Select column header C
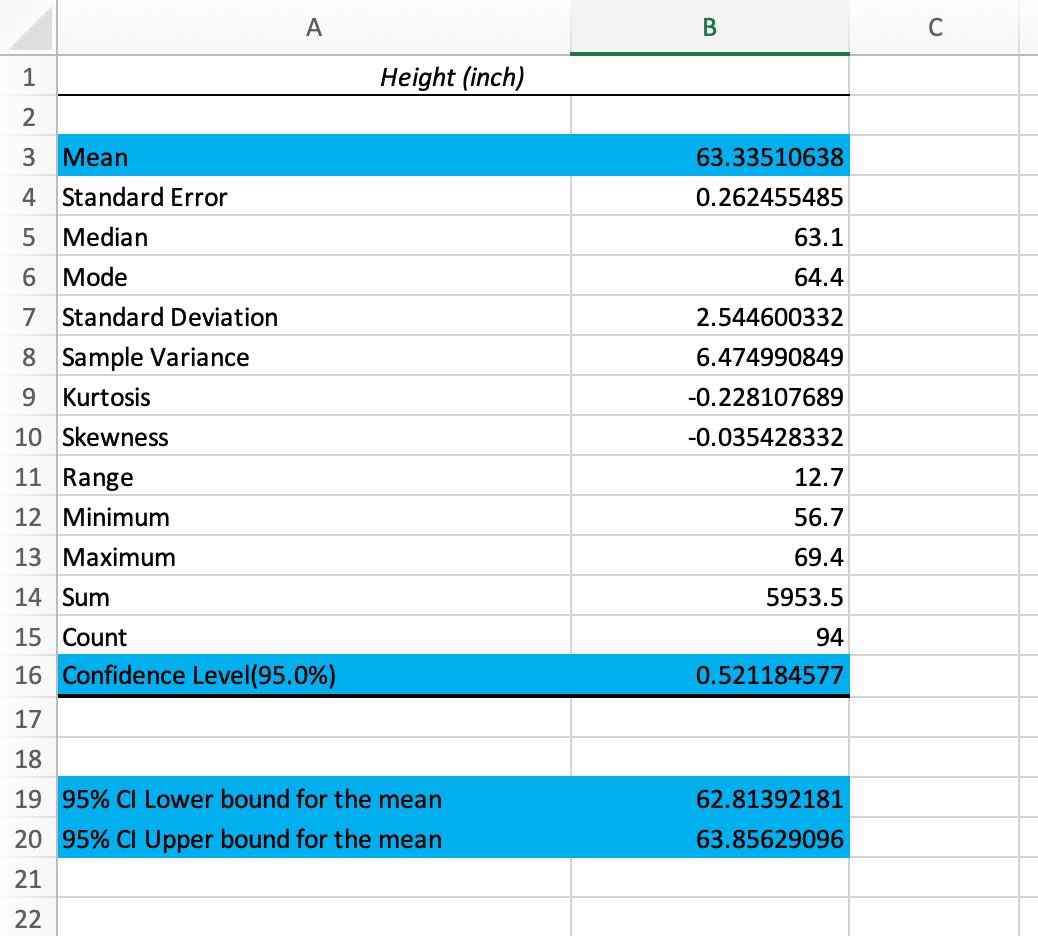1038x936 pixels. [936, 28]
